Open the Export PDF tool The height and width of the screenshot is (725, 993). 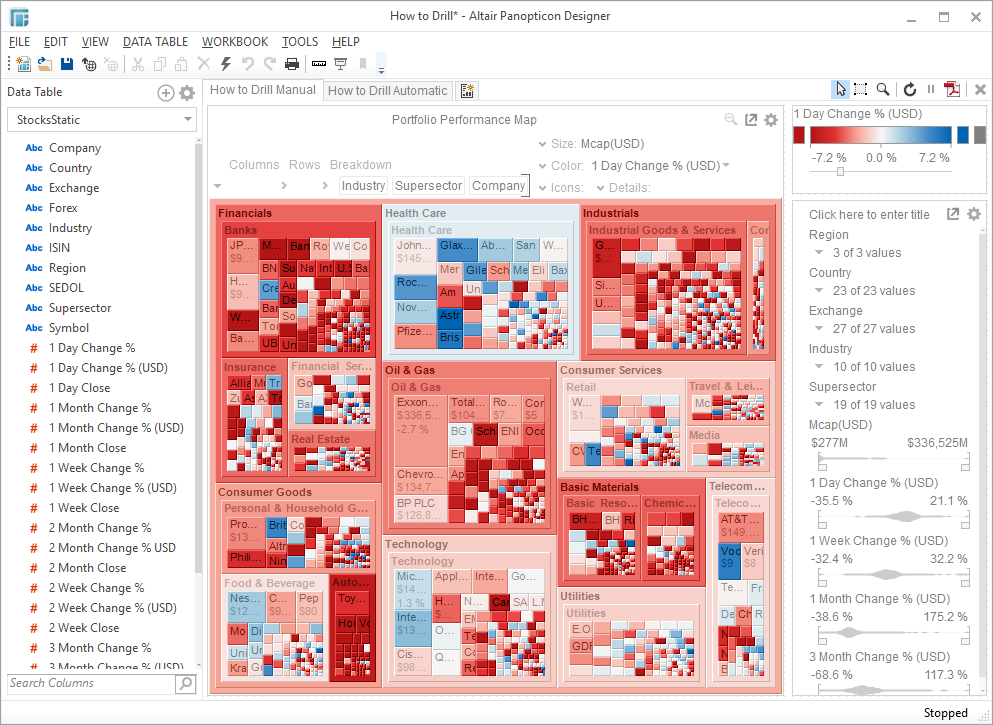951,89
